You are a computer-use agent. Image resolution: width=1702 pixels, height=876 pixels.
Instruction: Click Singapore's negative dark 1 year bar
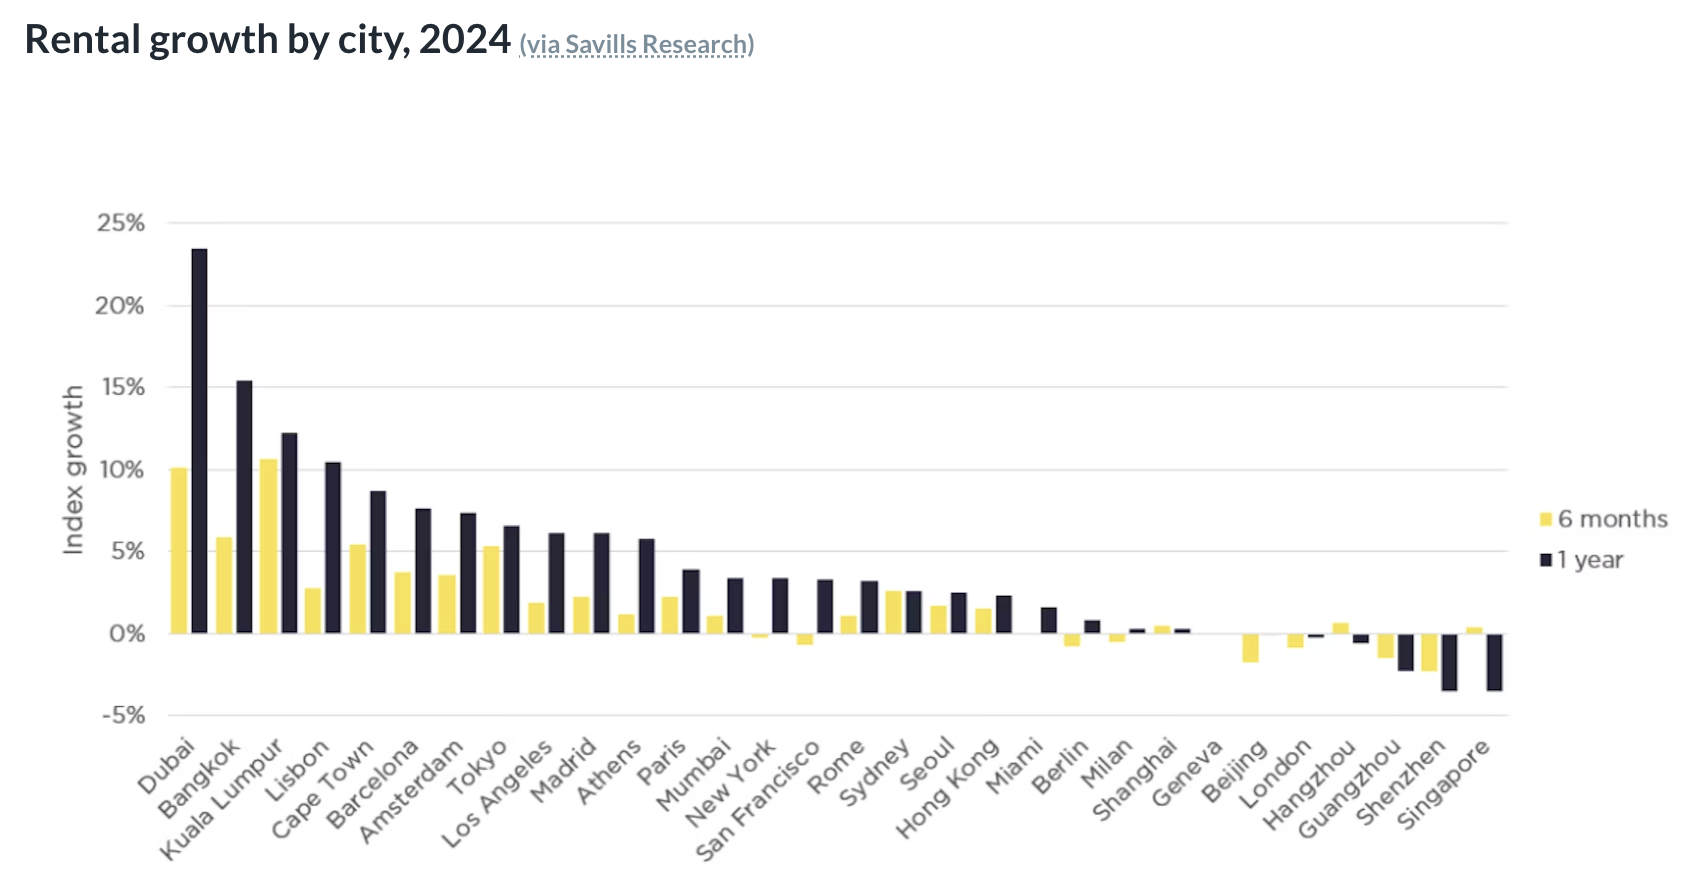[1494, 662]
